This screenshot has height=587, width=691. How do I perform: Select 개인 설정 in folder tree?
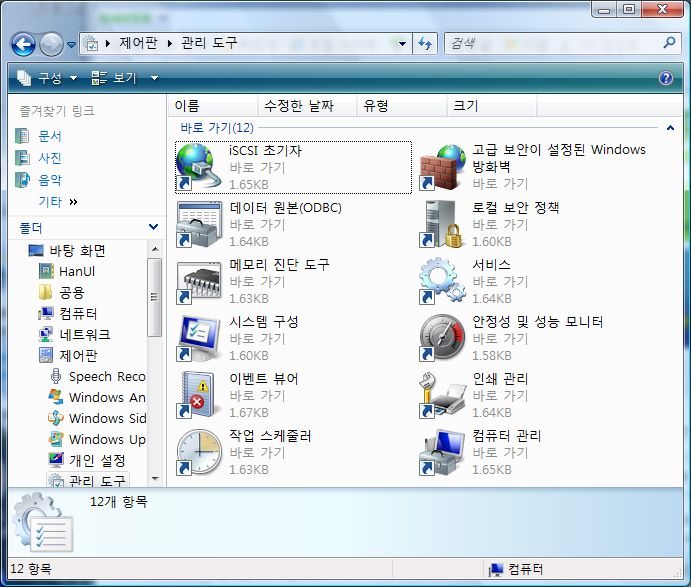[97, 460]
